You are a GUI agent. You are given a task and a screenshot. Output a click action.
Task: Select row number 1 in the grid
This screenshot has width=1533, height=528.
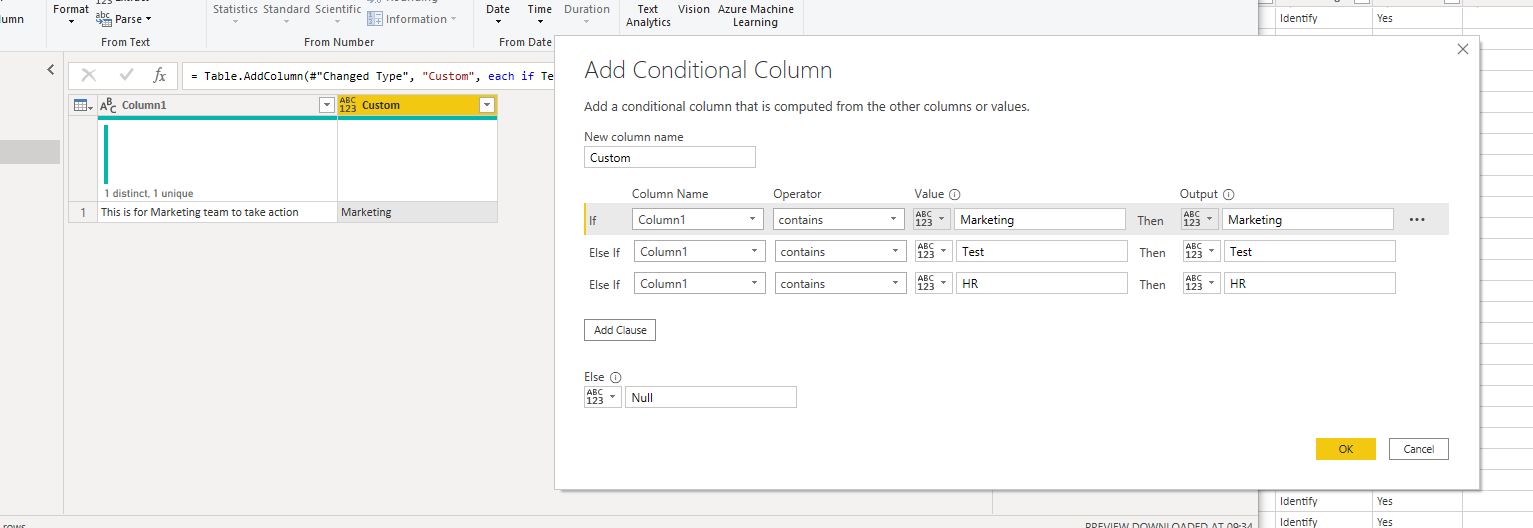click(x=83, y=212)
